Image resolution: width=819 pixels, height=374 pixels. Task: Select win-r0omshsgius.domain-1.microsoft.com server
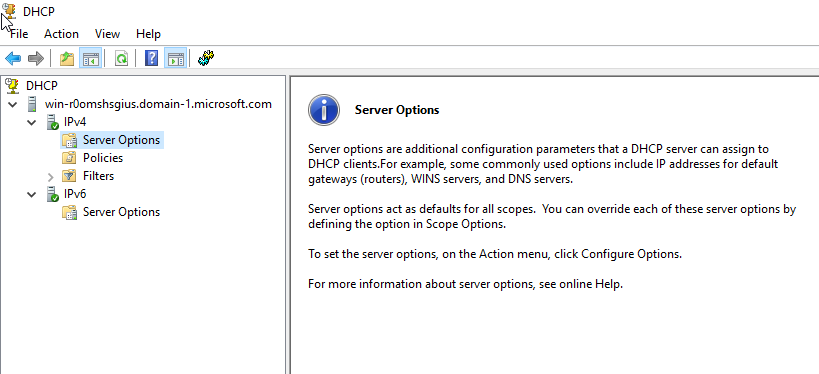[158, 104]
